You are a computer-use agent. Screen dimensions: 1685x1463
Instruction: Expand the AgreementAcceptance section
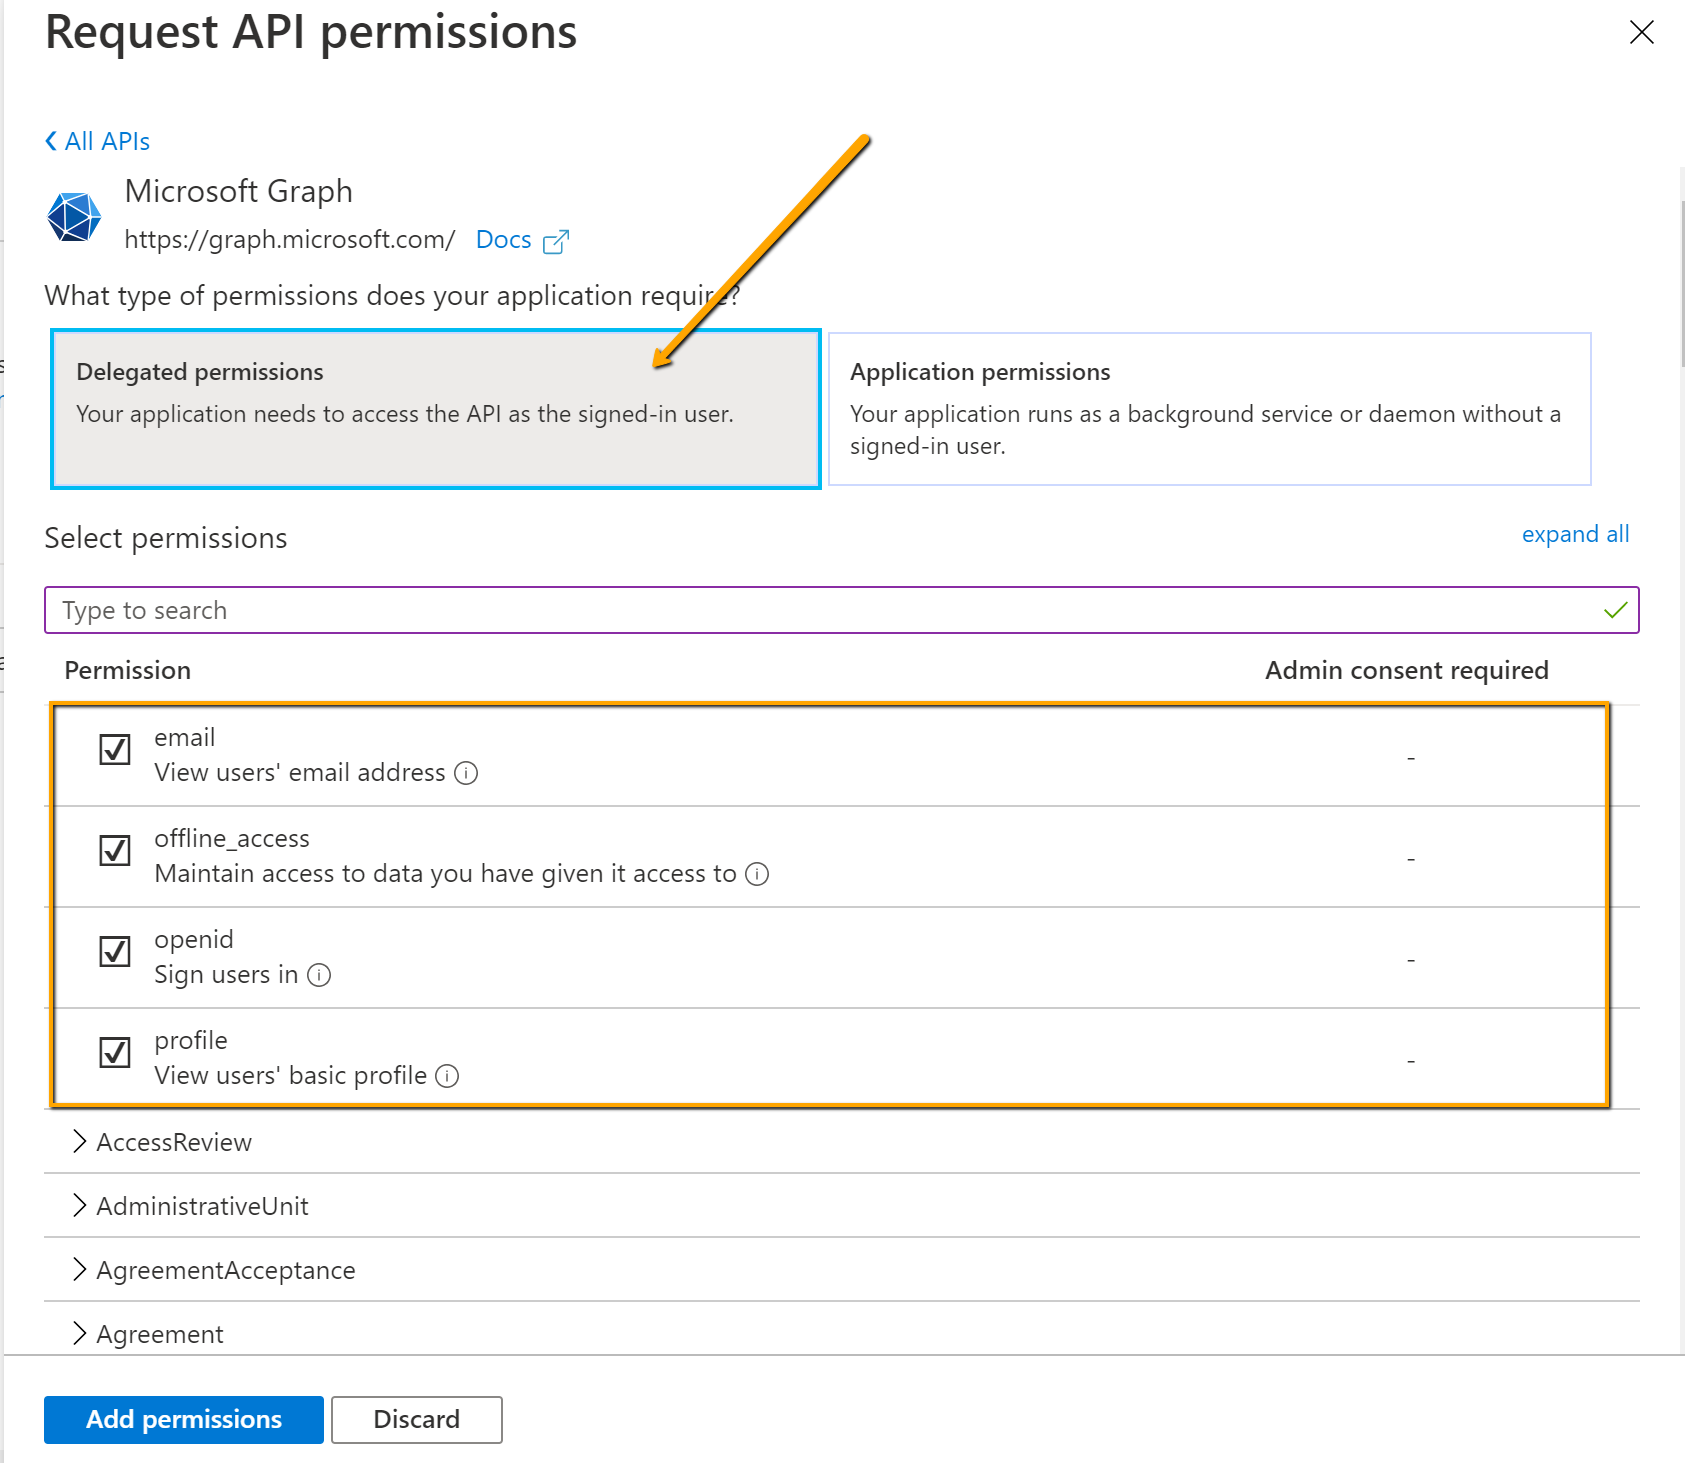coord(79,1269)
